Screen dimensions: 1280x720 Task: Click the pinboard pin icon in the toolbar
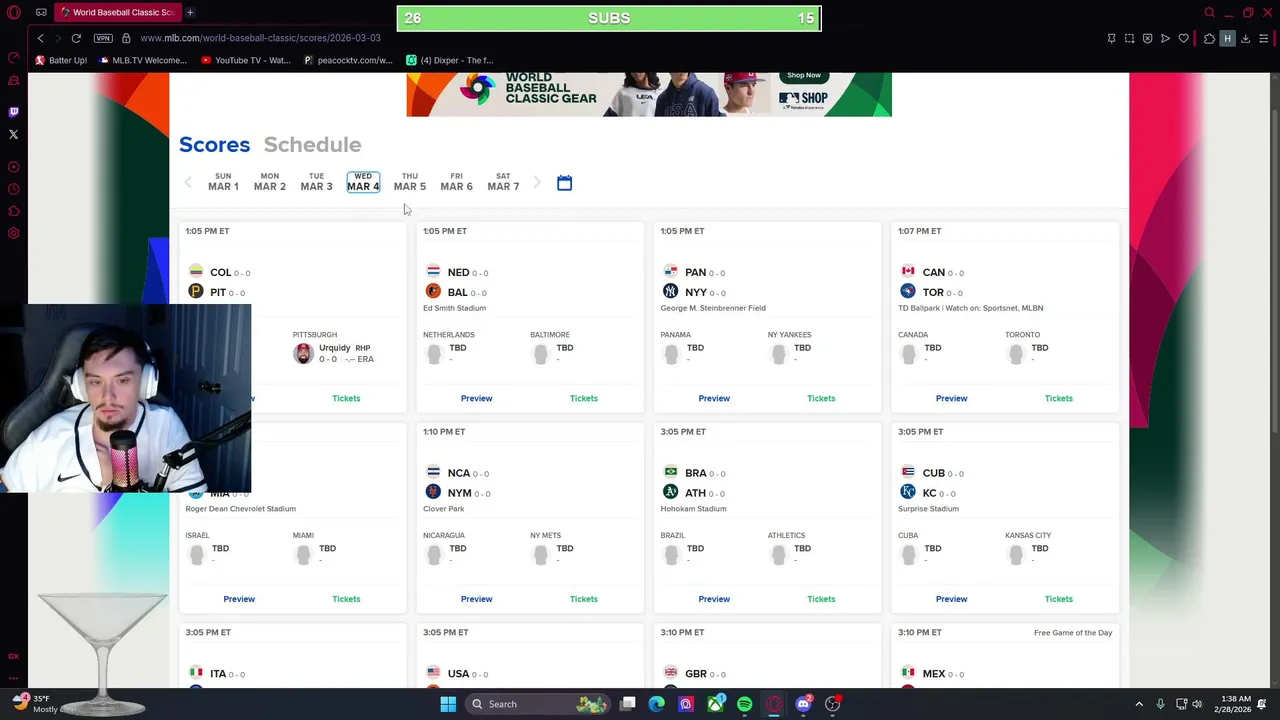point(1111,38)
